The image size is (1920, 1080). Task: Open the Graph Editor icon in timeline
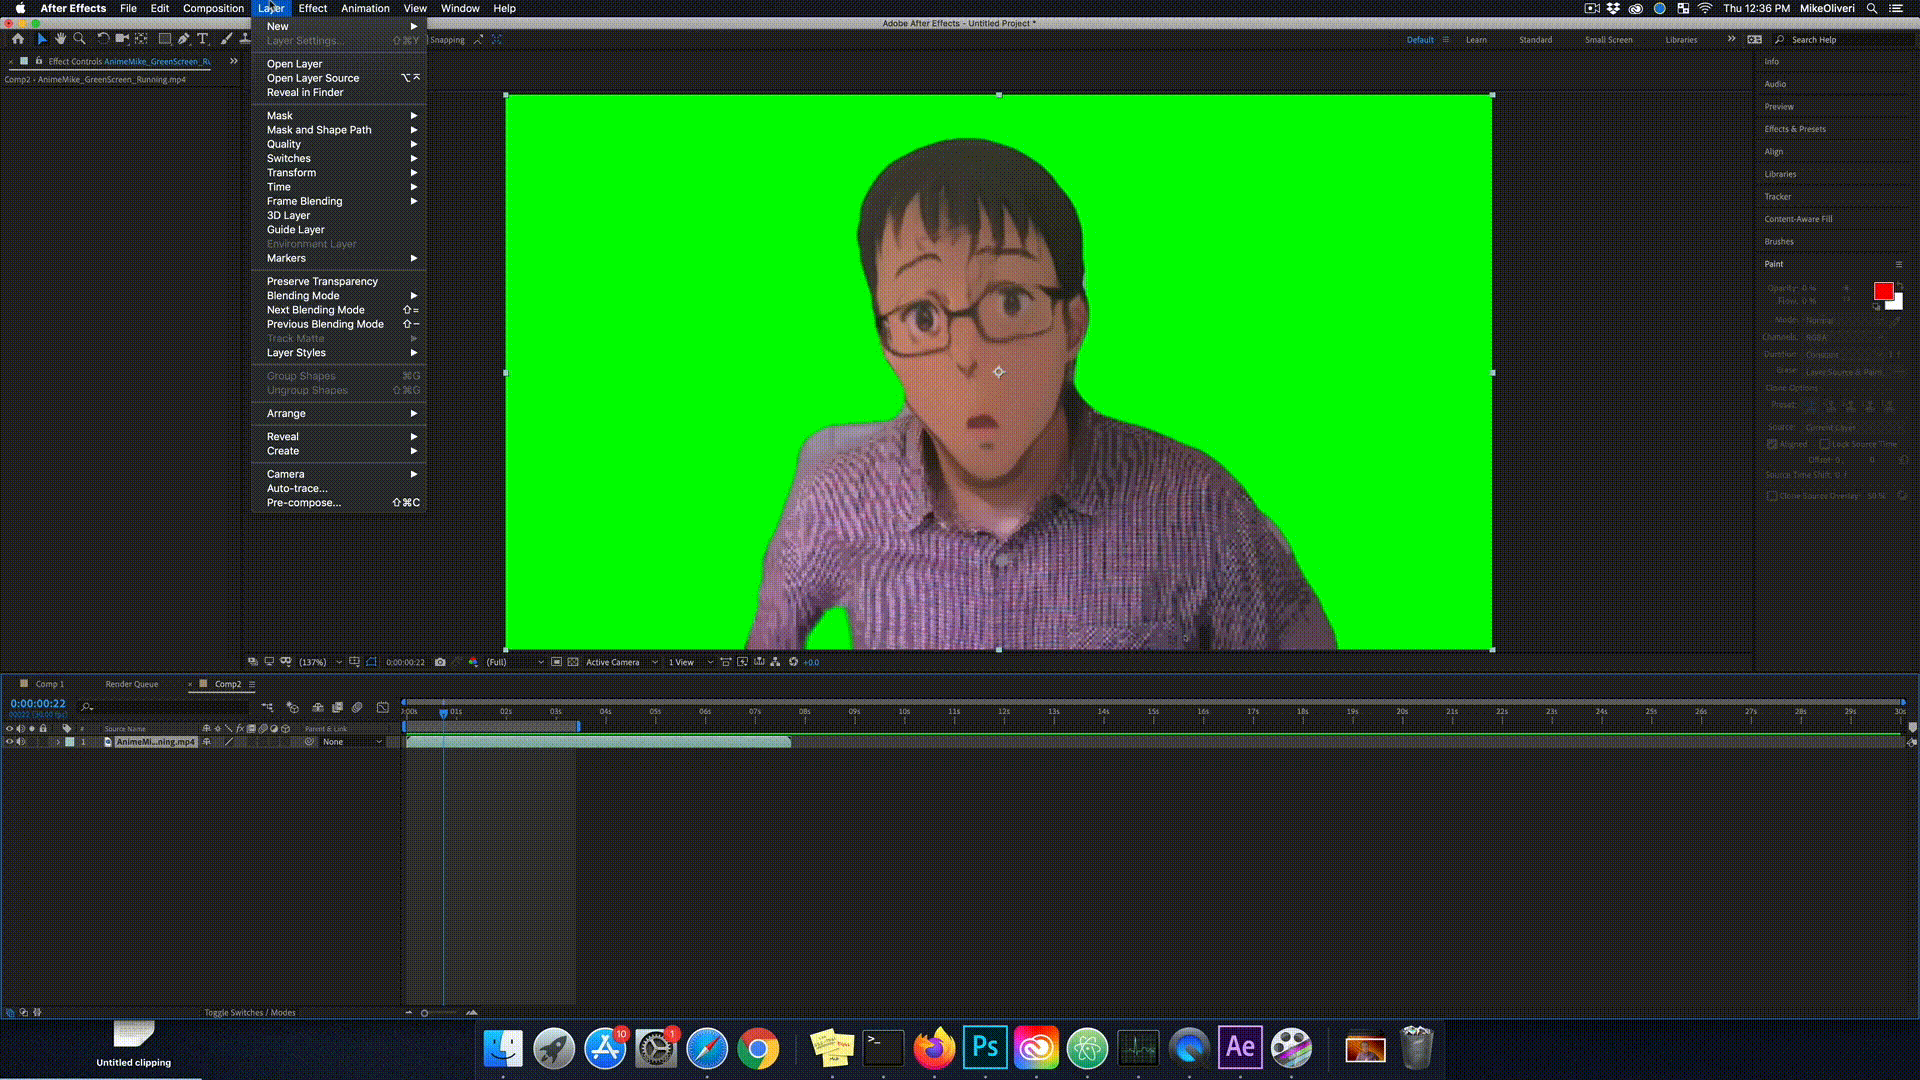382,707
